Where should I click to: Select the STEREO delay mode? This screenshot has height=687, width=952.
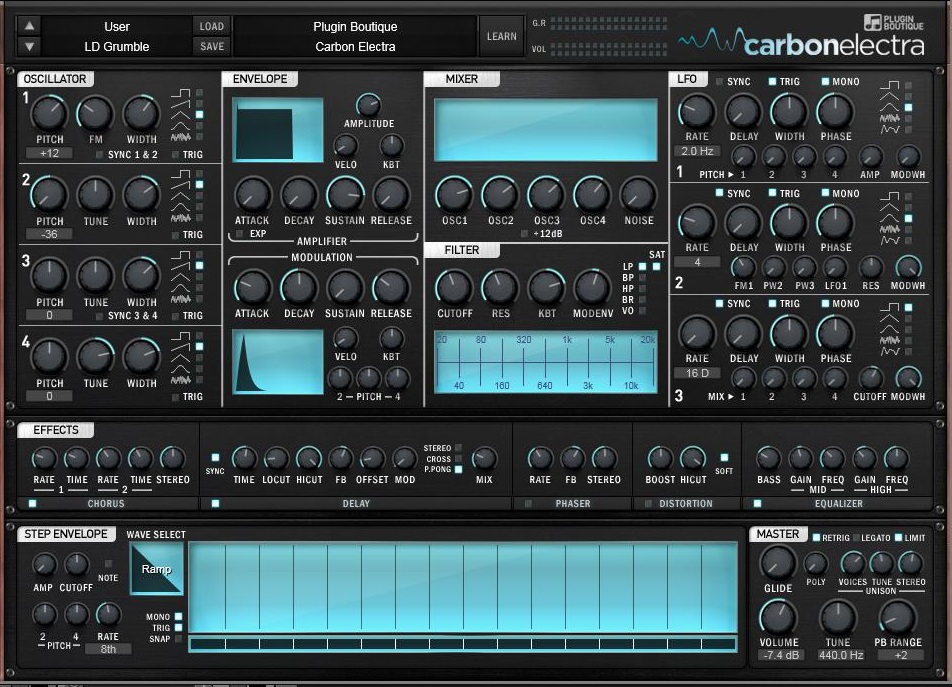pyautogui.click(x=458, y=448)
